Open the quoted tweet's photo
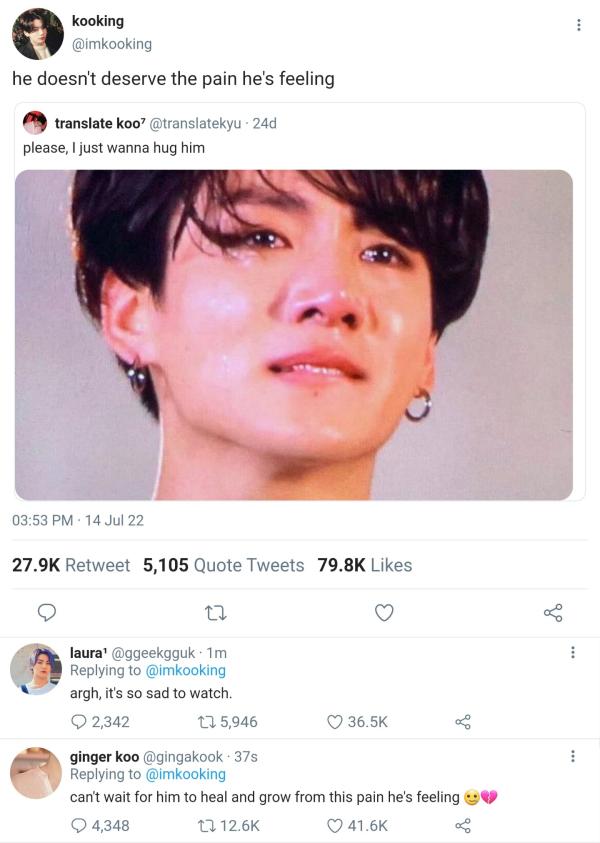Image resolution: width=600 pixels, height=843 pixels. (293, 335)
